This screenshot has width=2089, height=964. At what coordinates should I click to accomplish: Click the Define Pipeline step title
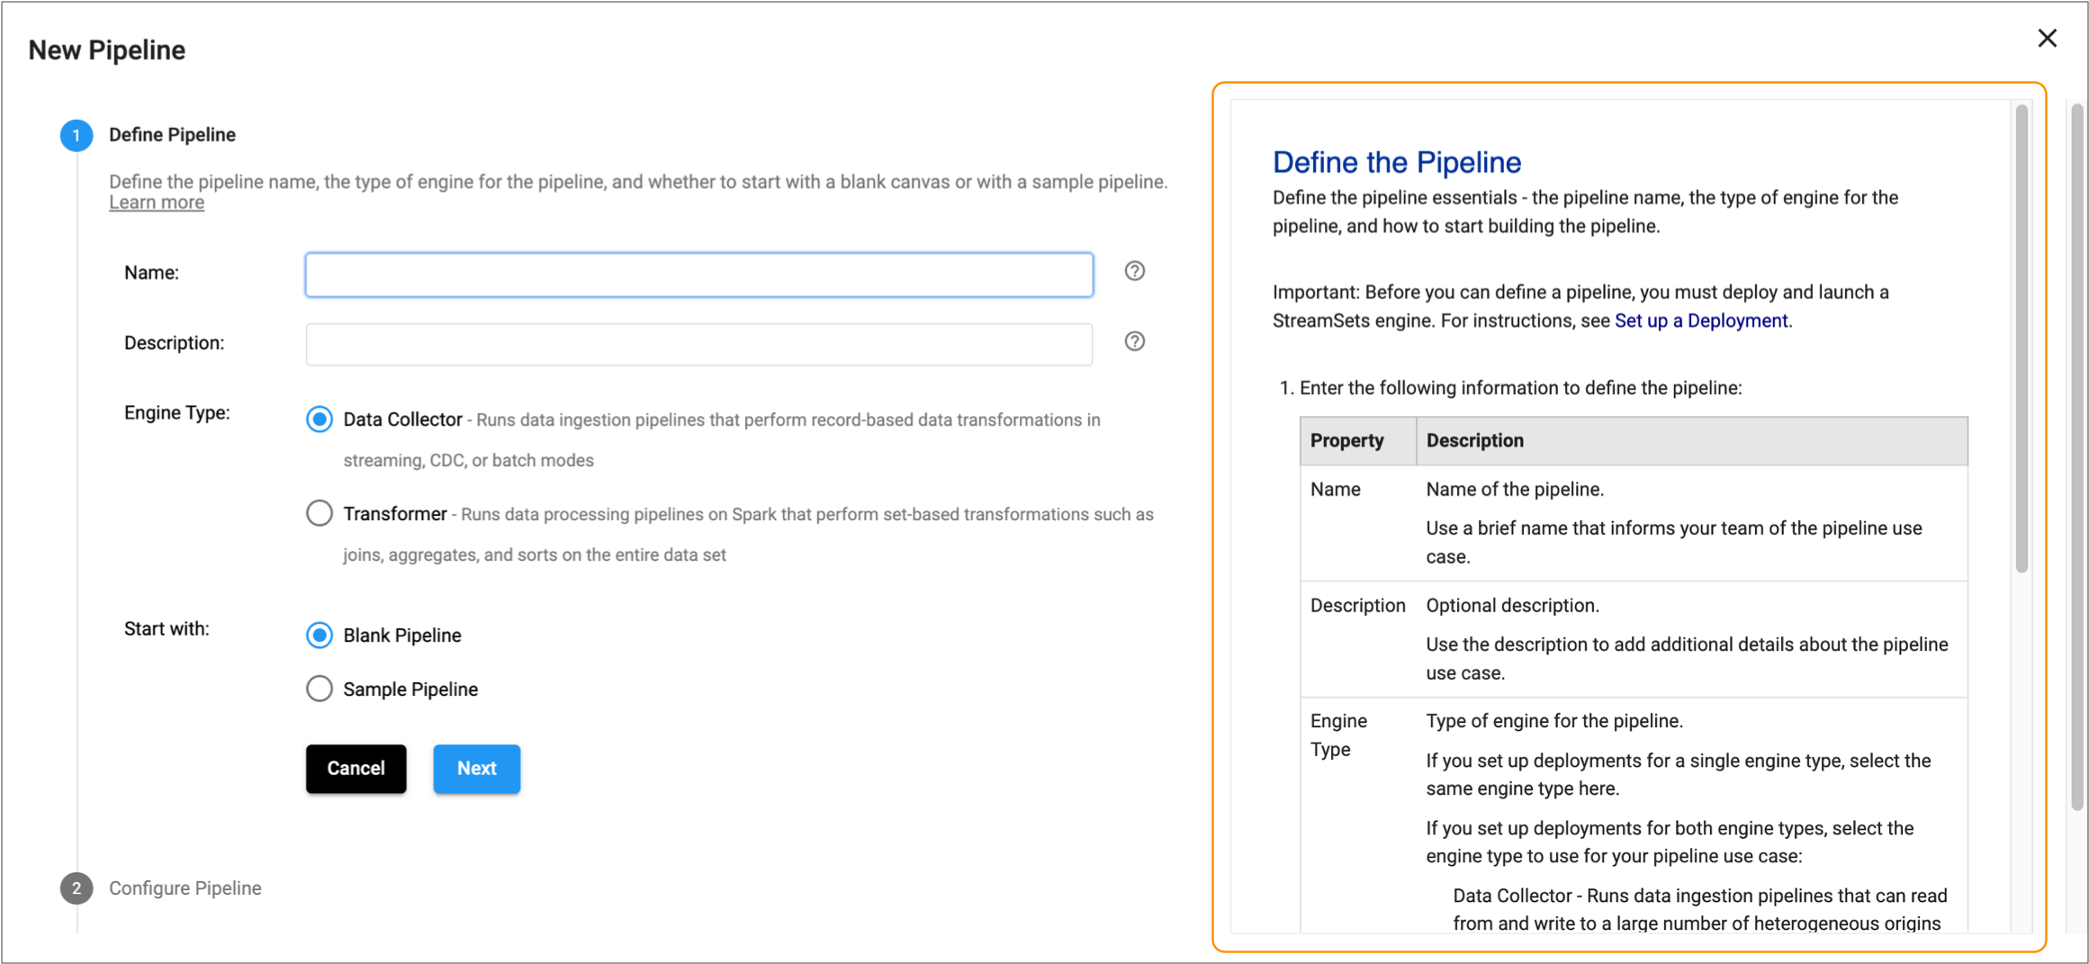click(172, 135)
